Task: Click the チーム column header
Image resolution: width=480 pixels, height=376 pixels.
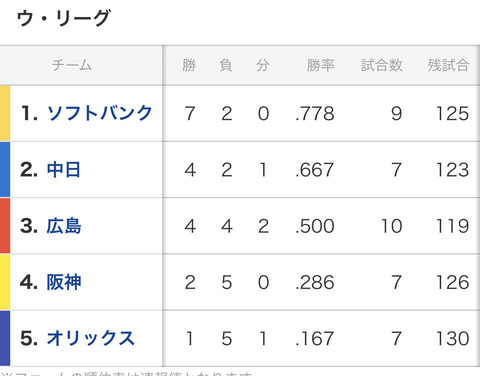Action: (x=72, y=65)
